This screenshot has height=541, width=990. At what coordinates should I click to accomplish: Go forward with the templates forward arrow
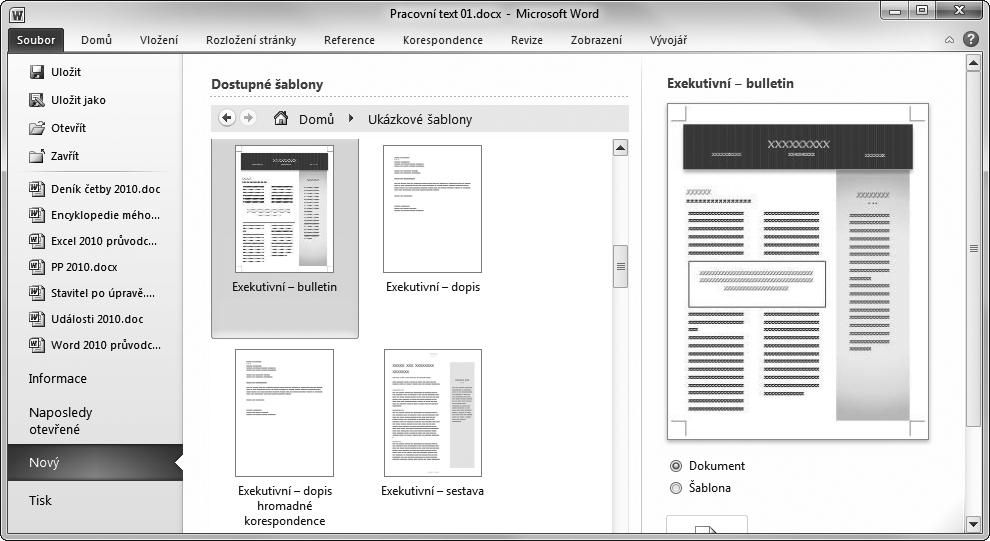point(248,118)
